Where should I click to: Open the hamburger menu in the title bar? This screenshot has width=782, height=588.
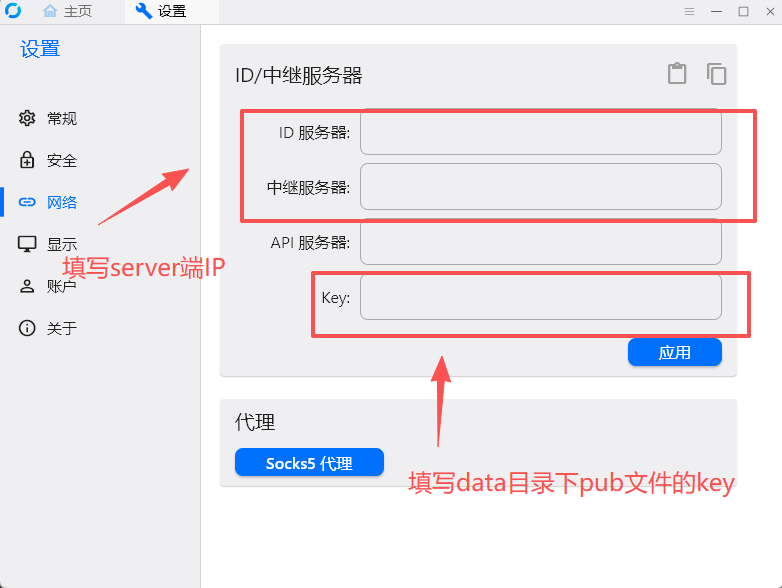click(689, 11)
